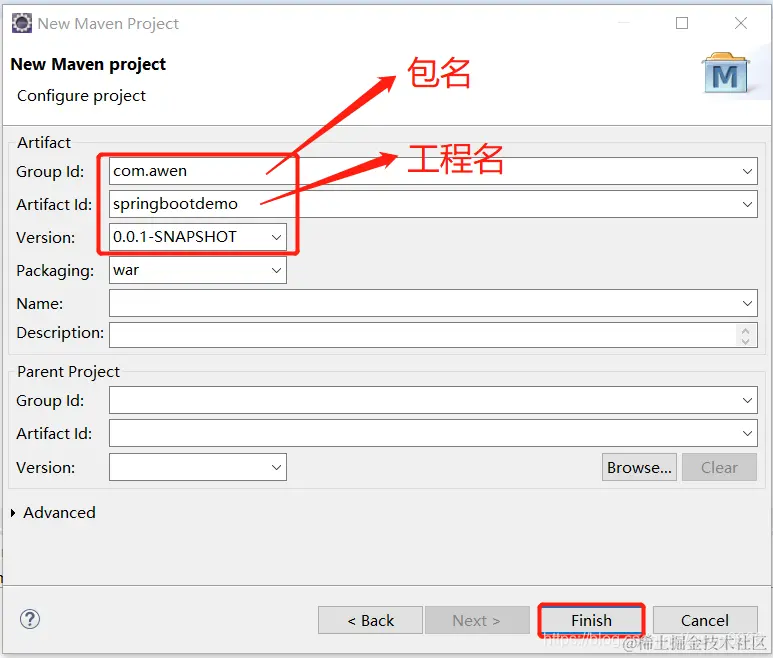Image resolution: width=773 pixels, height=658 pixels.
Task: Click the Description up stepper arrow
Action: coord(745,331)
